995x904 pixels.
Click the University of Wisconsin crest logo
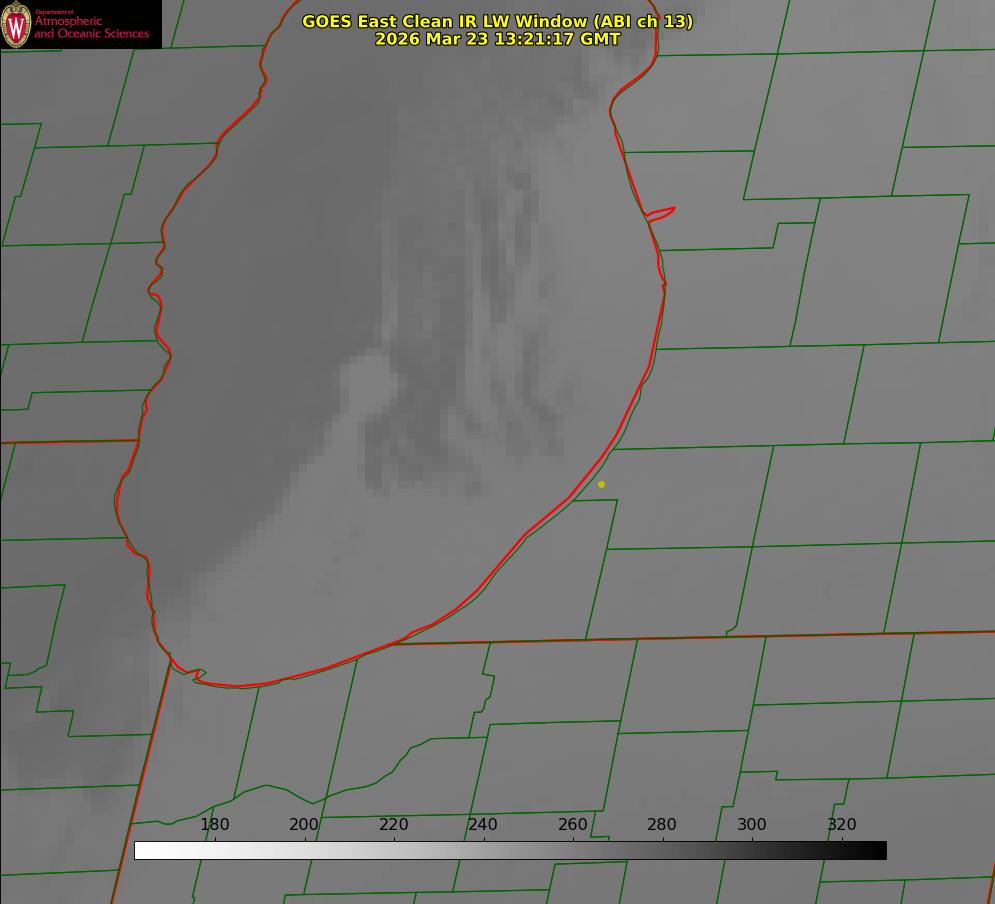coord(16,24)
